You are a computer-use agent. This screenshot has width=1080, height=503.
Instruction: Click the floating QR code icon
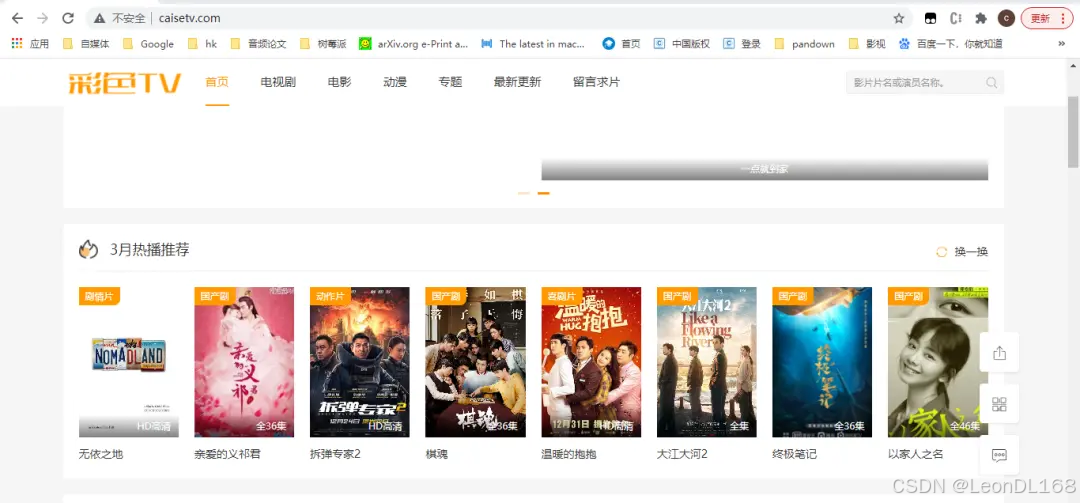[x=999, y=404]
